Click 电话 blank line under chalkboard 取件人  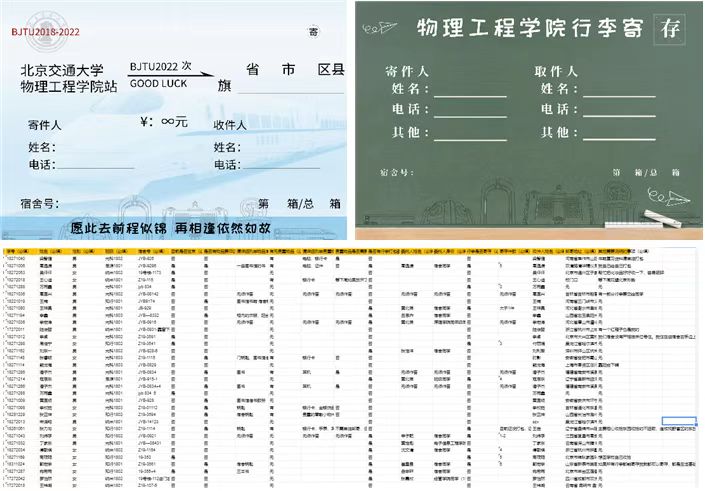click(x=619, y=116)
